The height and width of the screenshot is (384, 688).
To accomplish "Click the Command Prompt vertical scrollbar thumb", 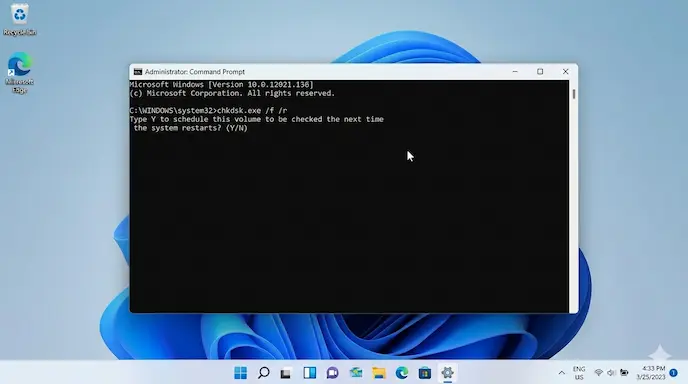I will (x=573, y=94).
